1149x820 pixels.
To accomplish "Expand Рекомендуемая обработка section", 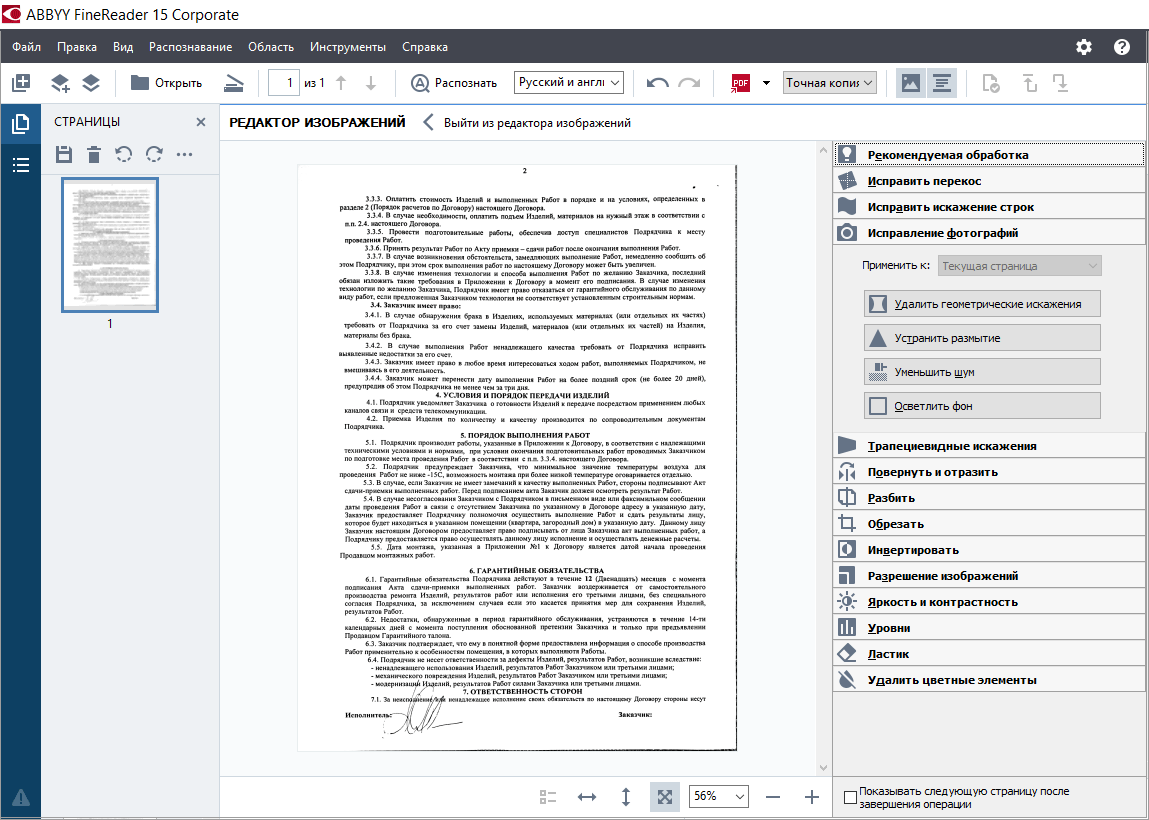I will click(989, 155).
